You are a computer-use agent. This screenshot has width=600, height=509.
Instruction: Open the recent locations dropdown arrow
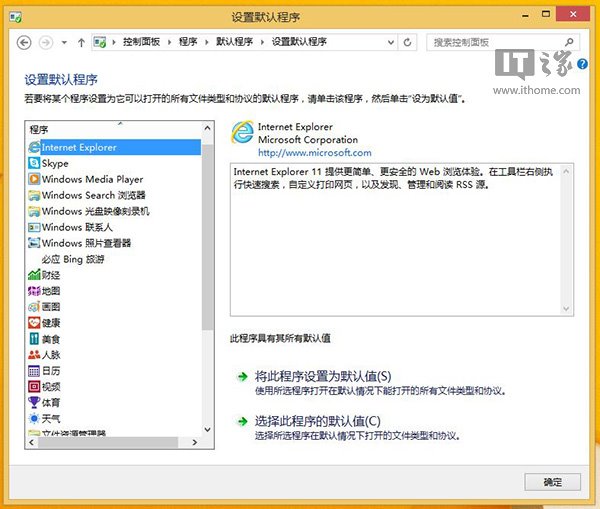click(x=63, y=43)
